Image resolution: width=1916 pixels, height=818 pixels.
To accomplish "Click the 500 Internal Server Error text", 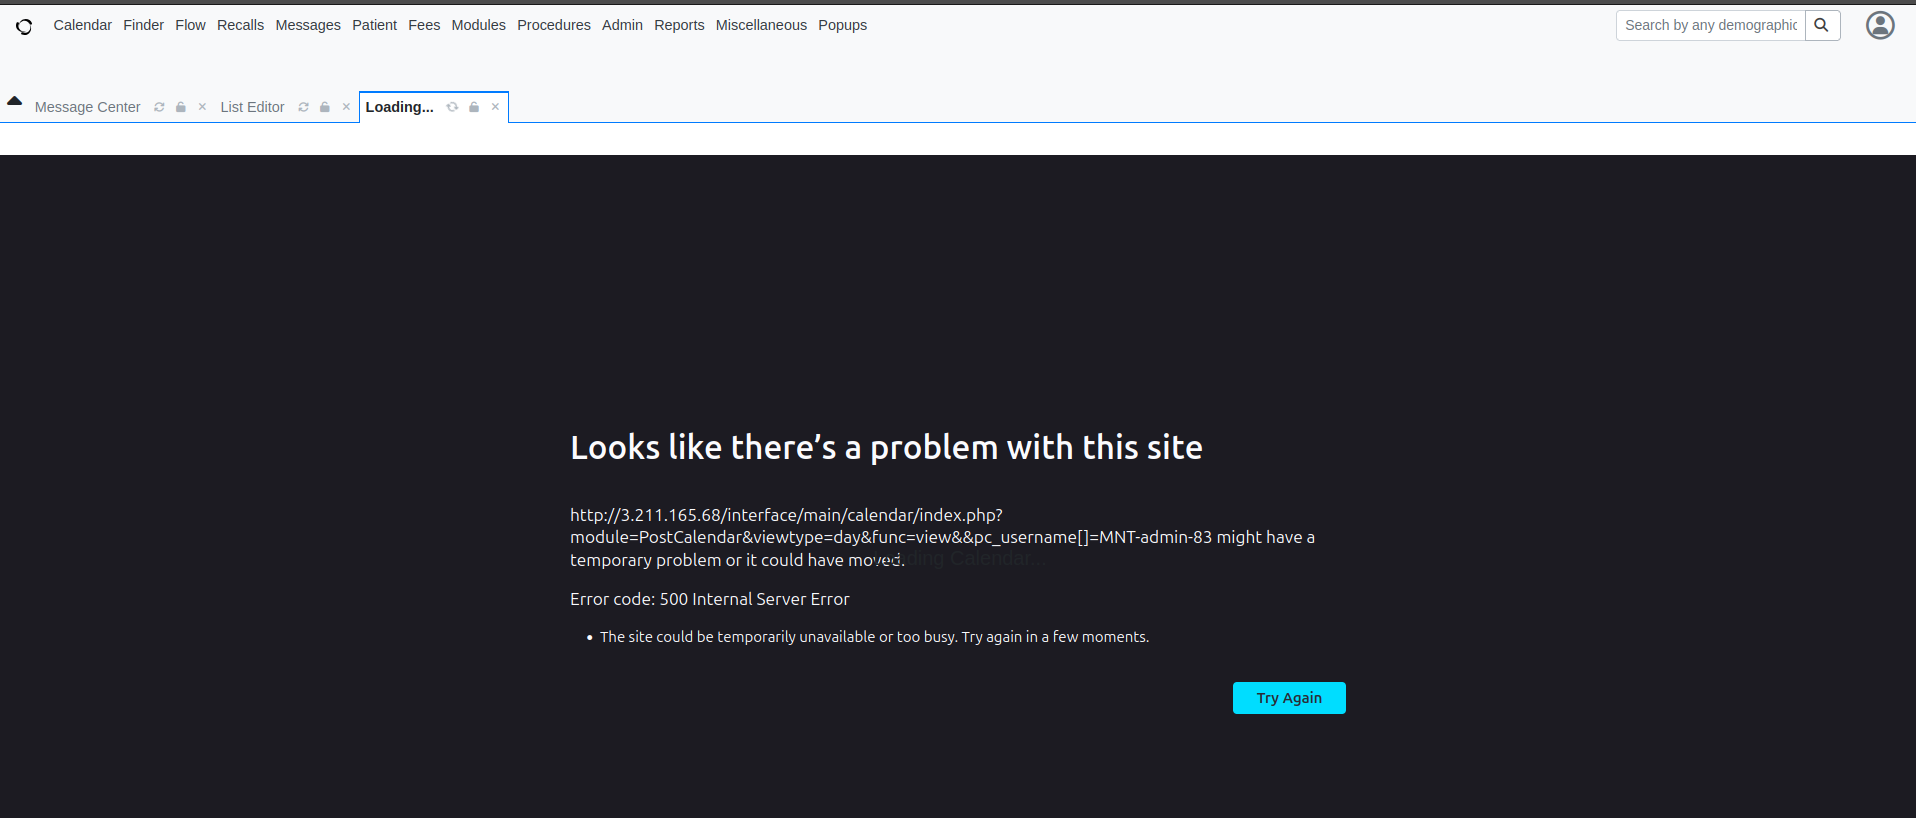I will pos(754,599).
